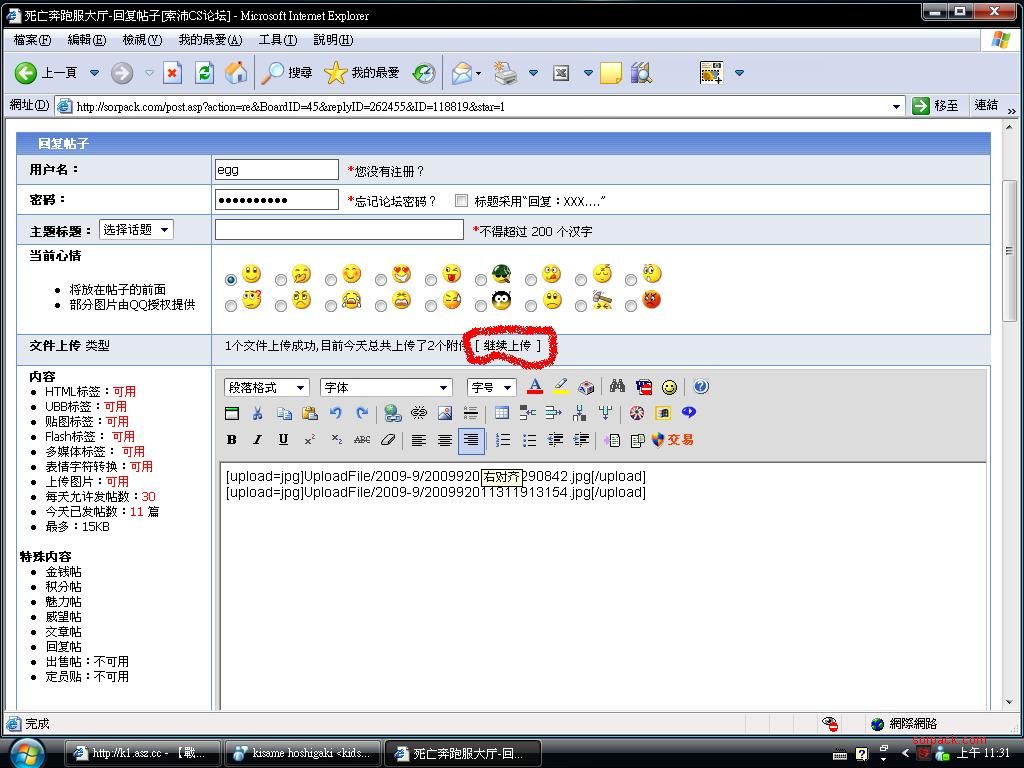1024x768 pixels.
Task: Click the font color red A swatch
Action: point(535,387)
